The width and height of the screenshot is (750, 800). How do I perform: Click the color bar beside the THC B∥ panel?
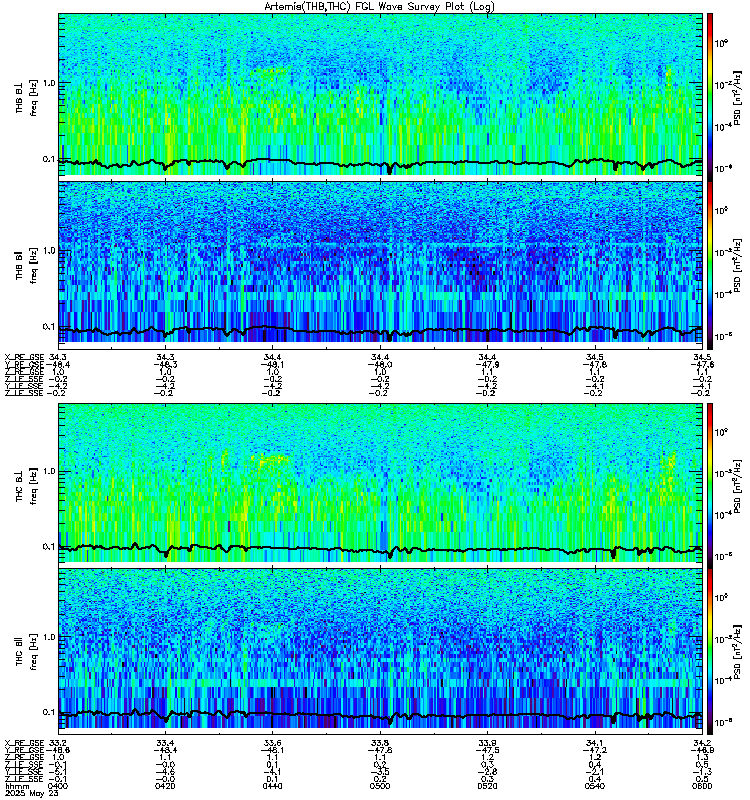[710, 652]
